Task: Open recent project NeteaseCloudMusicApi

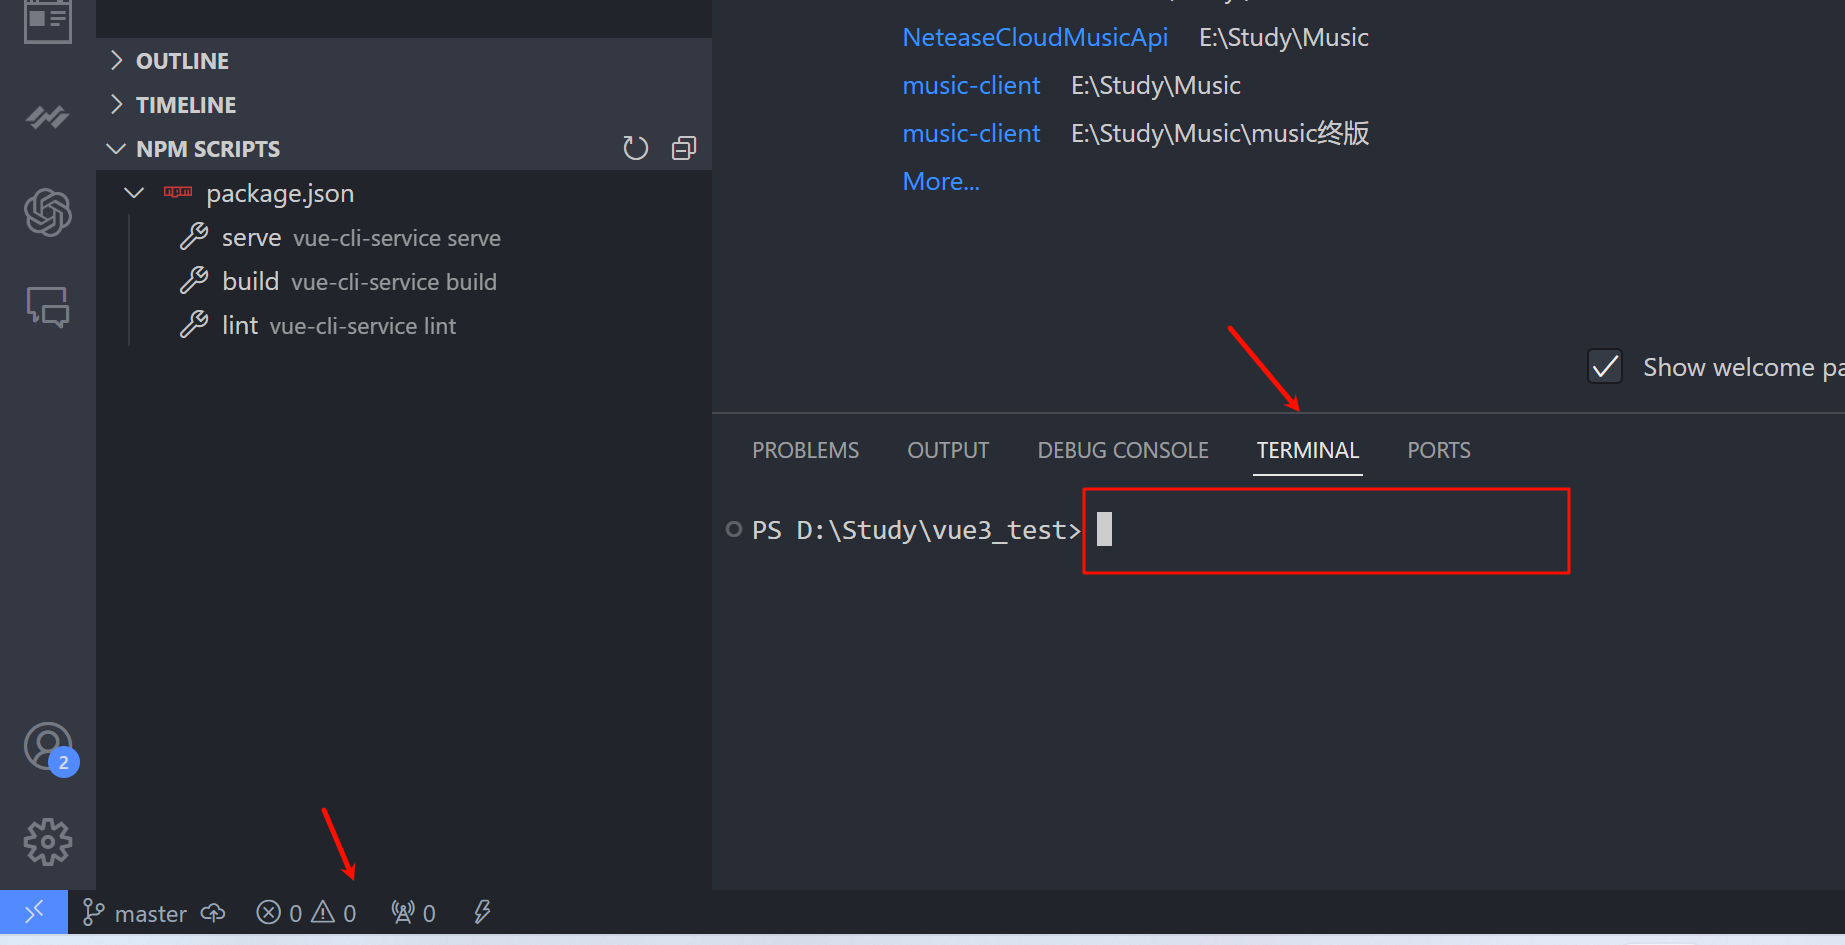Action: click(x=1035, y=37)
